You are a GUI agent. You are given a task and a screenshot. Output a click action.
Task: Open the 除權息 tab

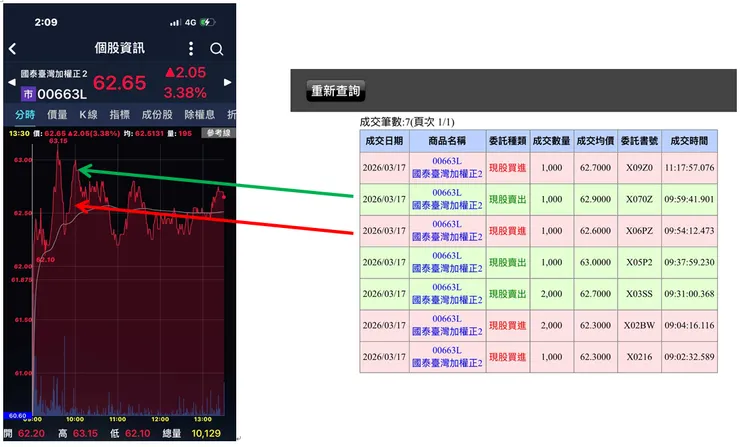[x=200, y=115]
